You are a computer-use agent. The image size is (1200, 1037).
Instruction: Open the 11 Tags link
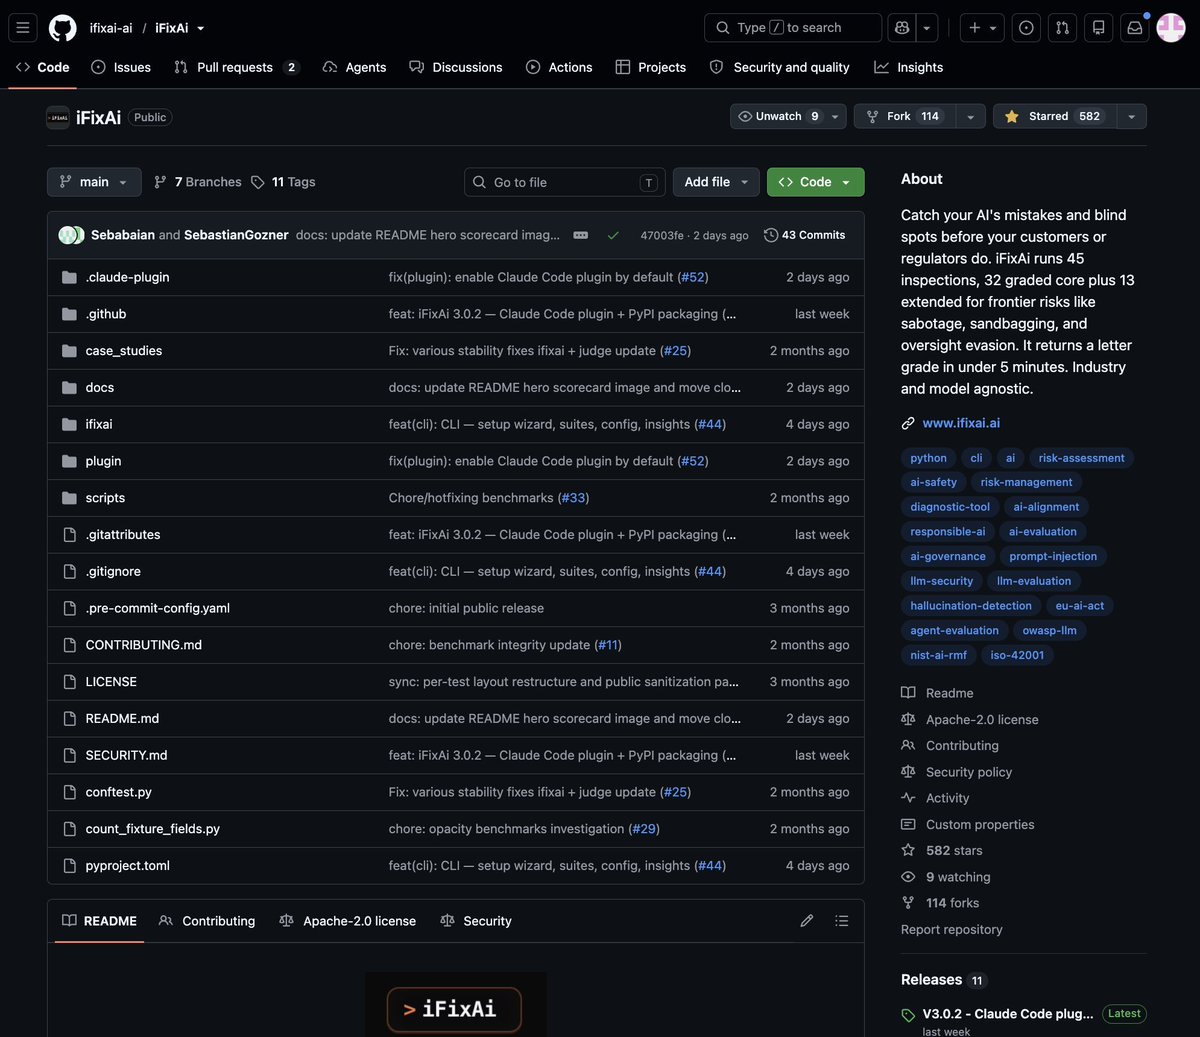coord(283,182)
